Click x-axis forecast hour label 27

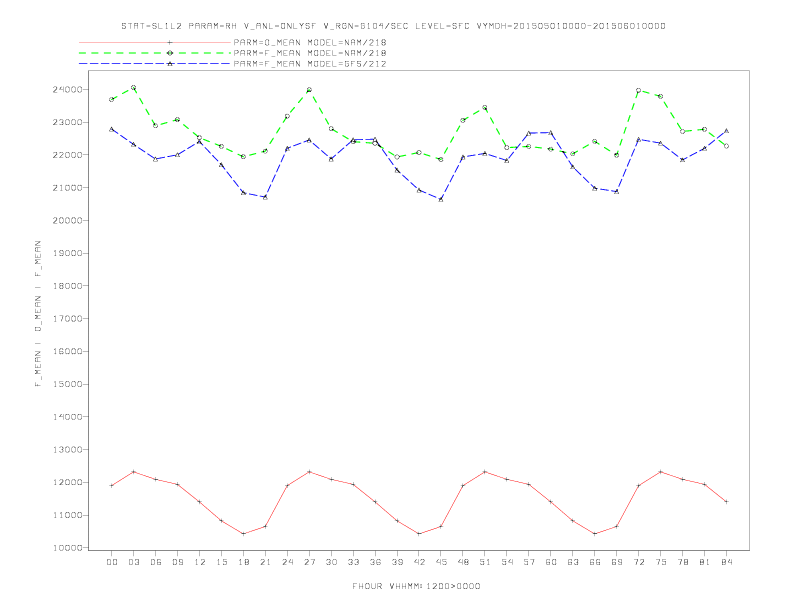(x=309, y=562)
